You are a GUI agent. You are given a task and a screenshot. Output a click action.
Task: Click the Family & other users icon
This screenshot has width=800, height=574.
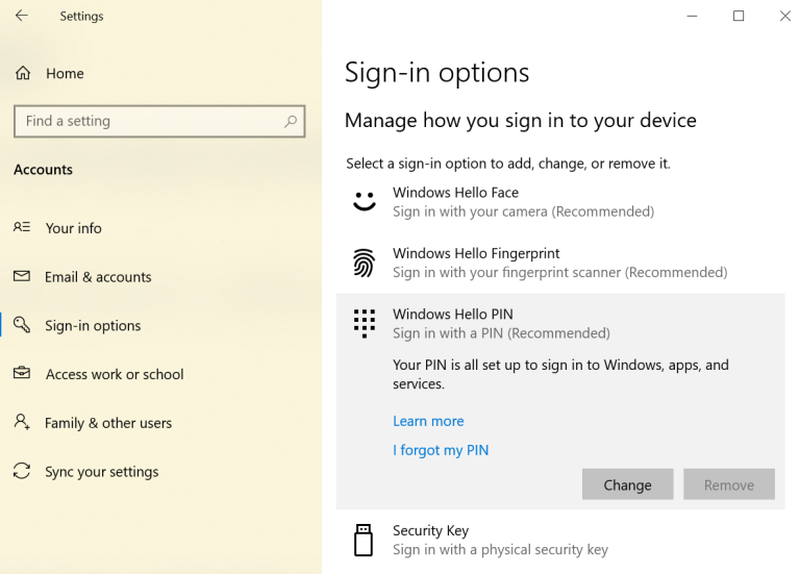point(22,421)
